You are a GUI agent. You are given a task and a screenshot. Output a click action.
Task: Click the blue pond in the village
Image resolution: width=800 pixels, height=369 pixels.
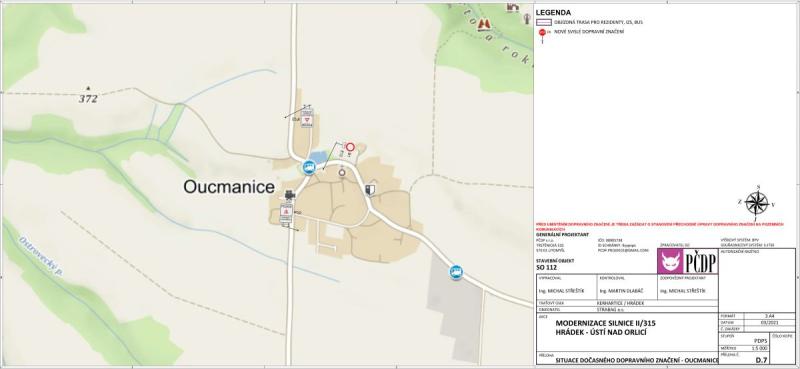[x=318, y=158]
